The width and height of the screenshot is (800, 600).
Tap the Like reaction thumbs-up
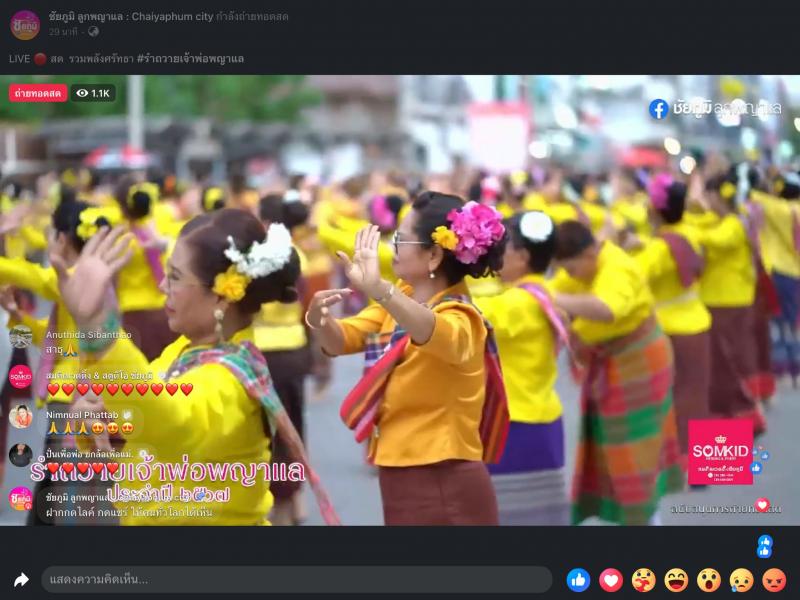click(x=578, y=580)
